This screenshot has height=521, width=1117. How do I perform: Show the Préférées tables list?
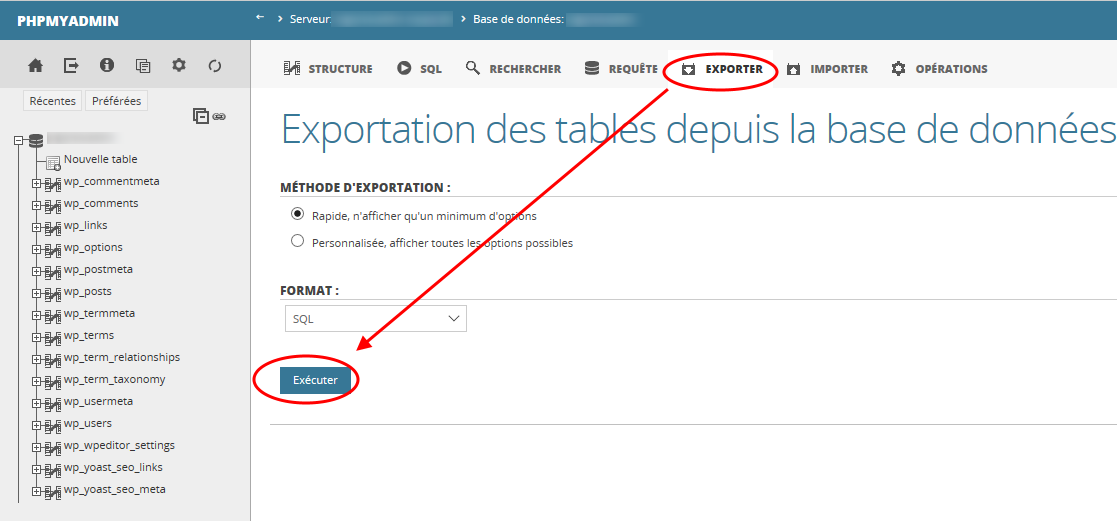click(117, 101)
